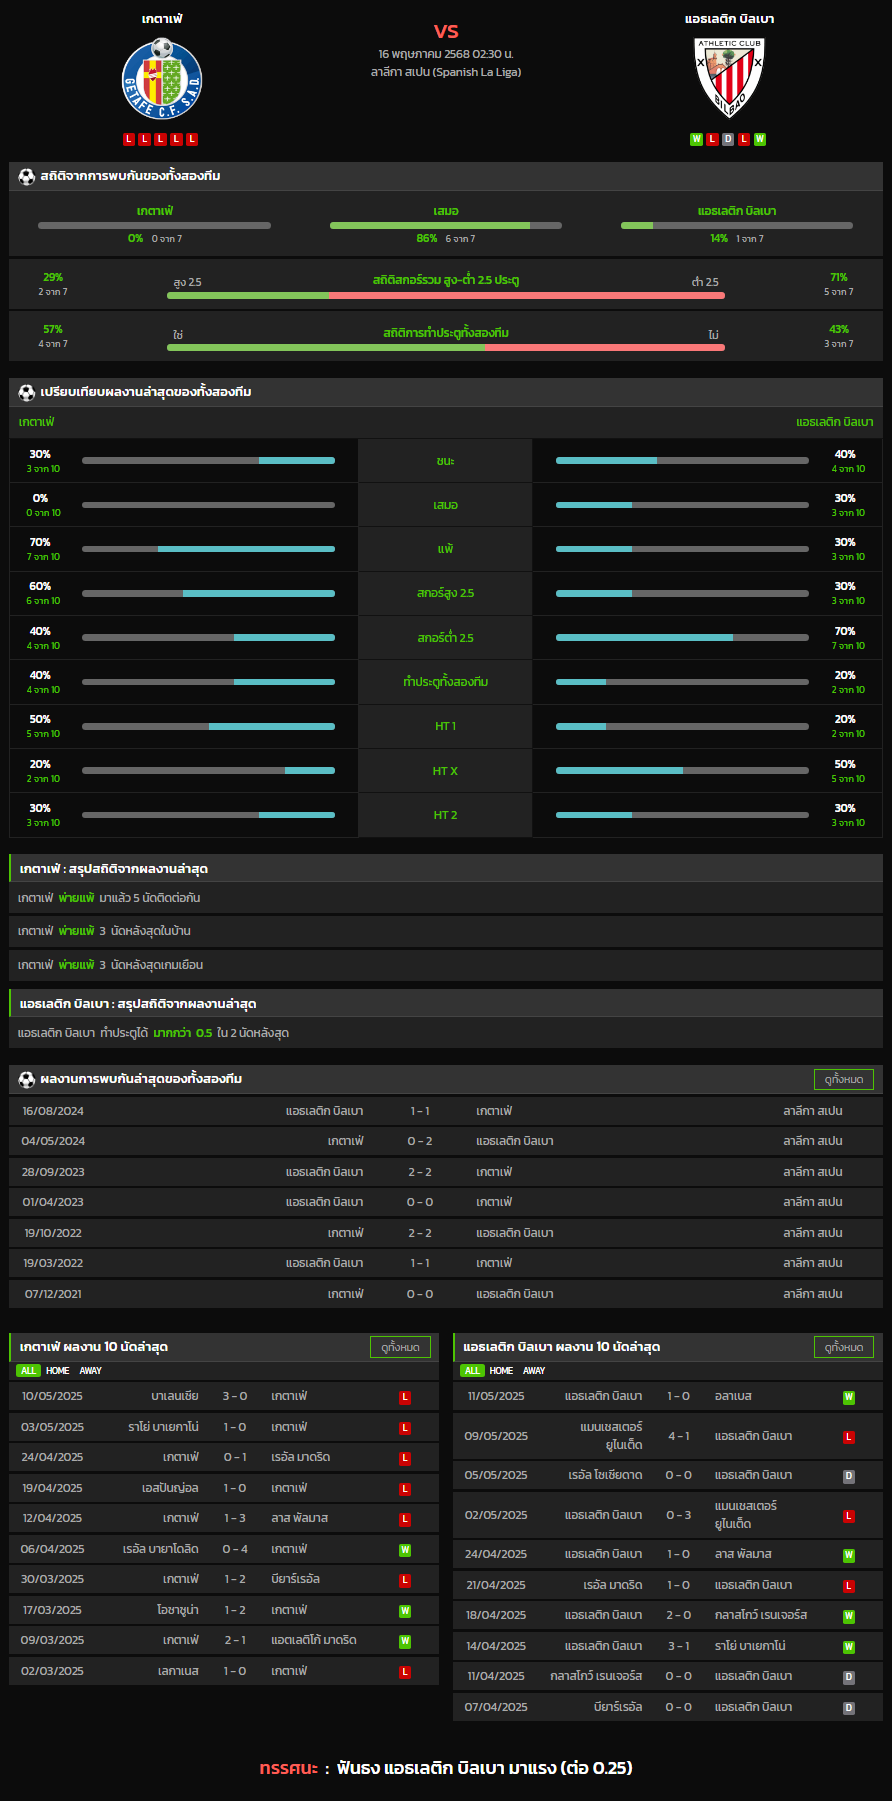Click L badge on Getafe's 10/05/2025 row
This screenshot has width=892, height=1801.
click(405, 1397)
